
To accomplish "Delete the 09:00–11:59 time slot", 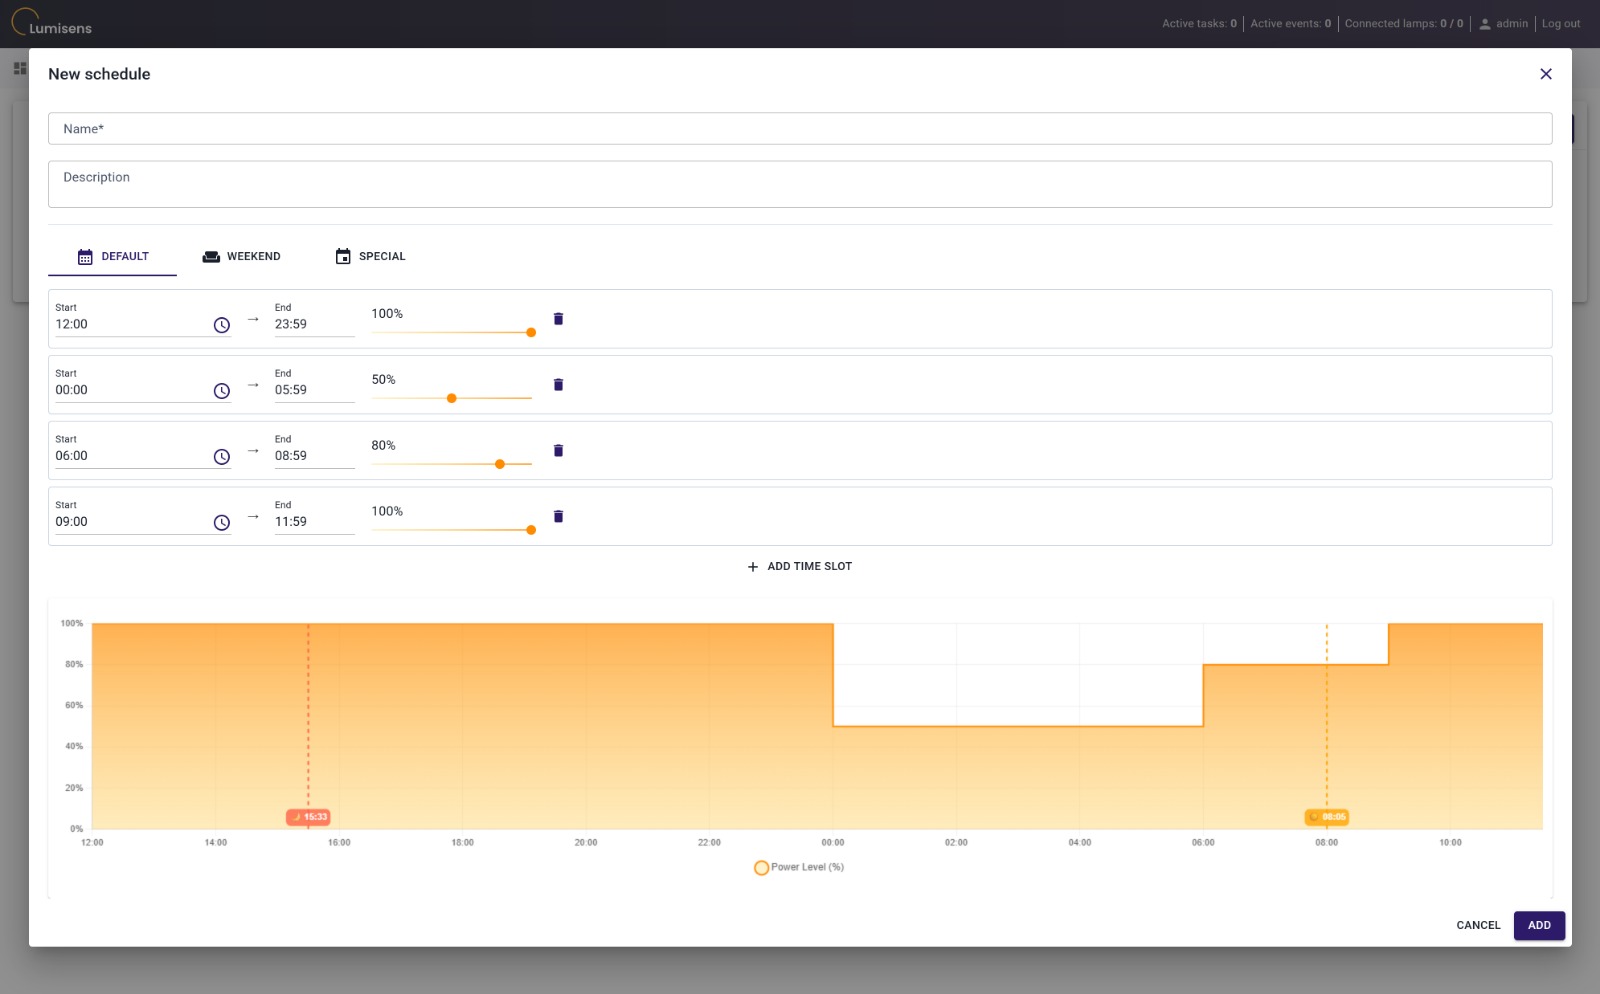I will point(559,517).
